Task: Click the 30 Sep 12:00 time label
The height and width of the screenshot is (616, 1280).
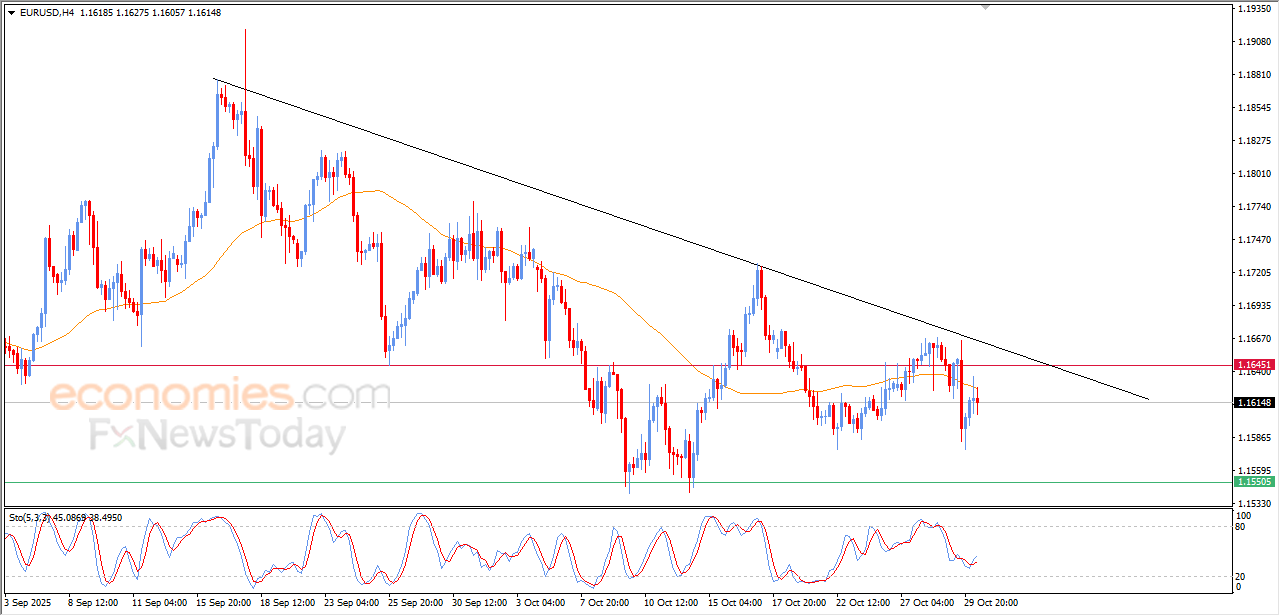Action: (x=480, y=603)
